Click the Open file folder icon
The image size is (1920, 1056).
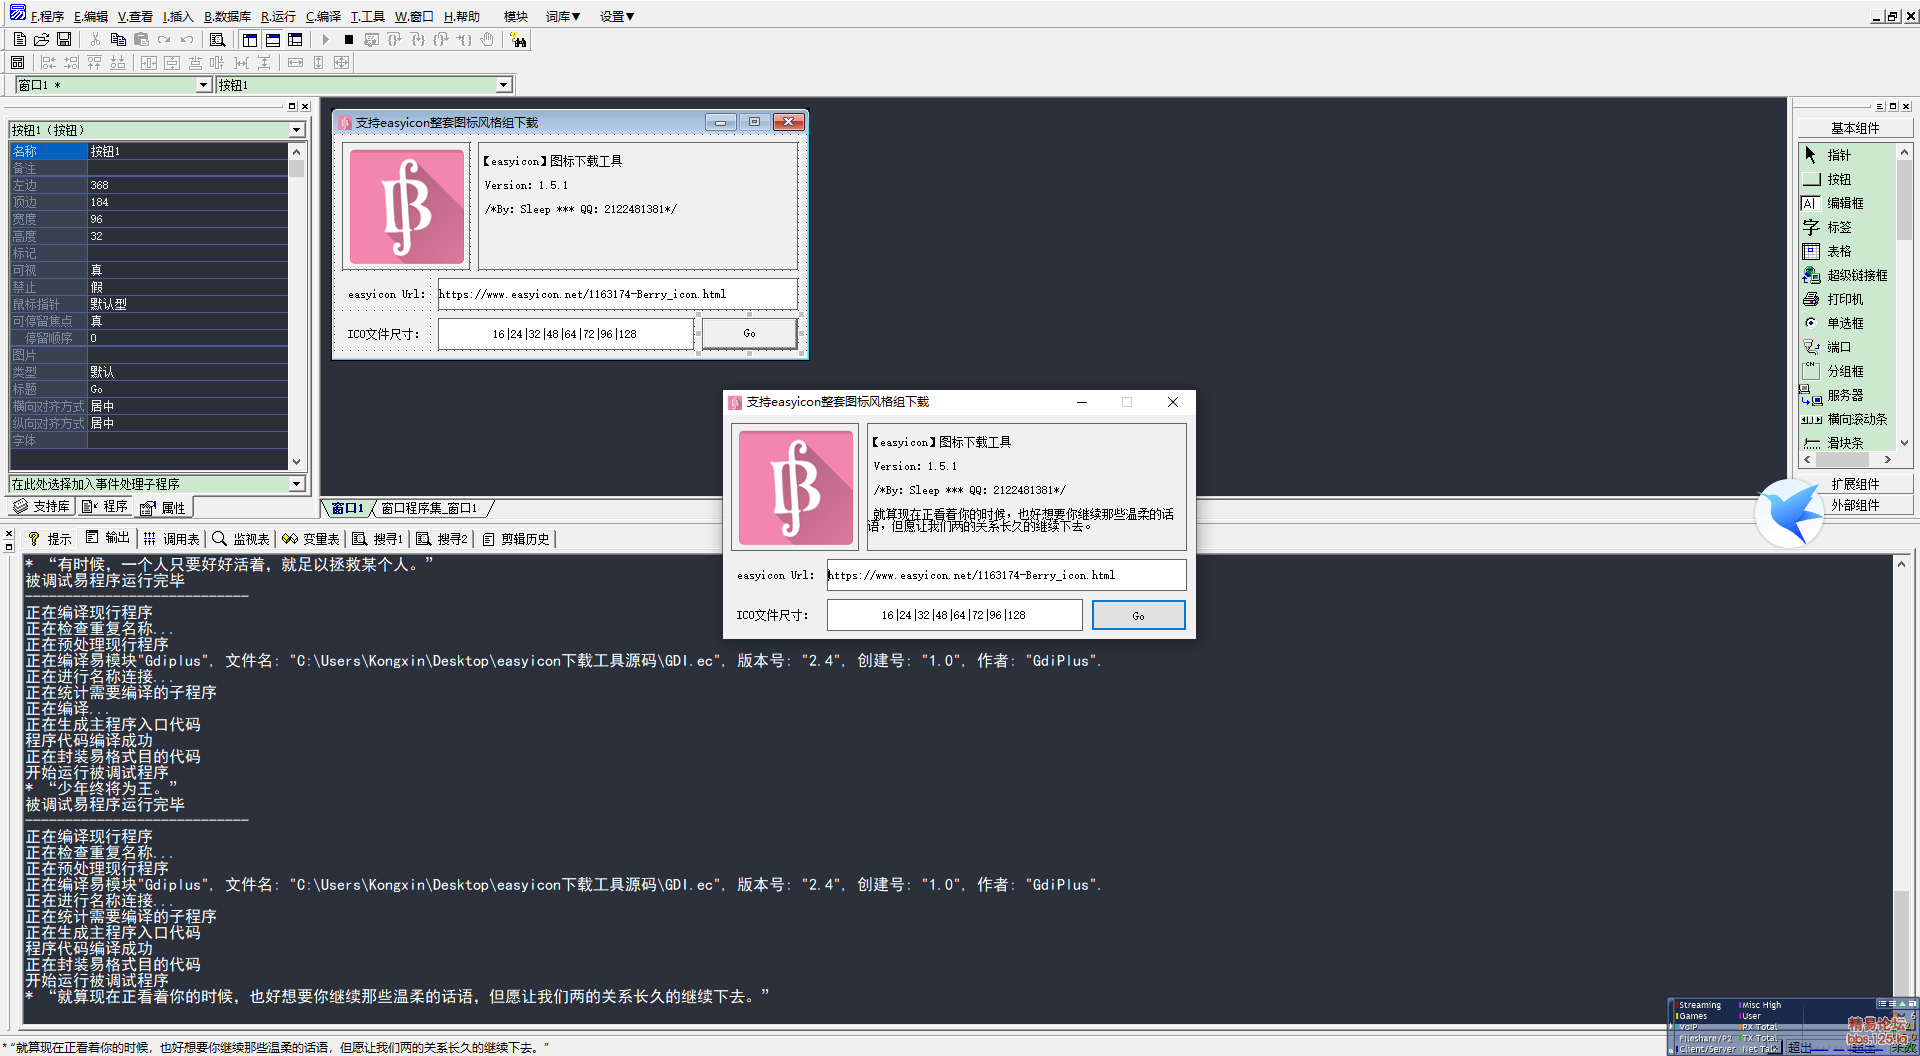pyautogui.click(x=41, y=40)
